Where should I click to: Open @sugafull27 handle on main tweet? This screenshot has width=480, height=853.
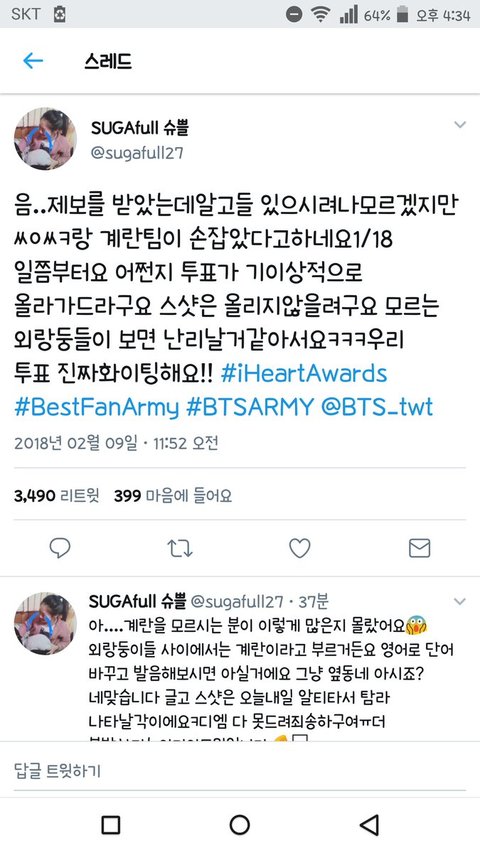pos(137,153)
